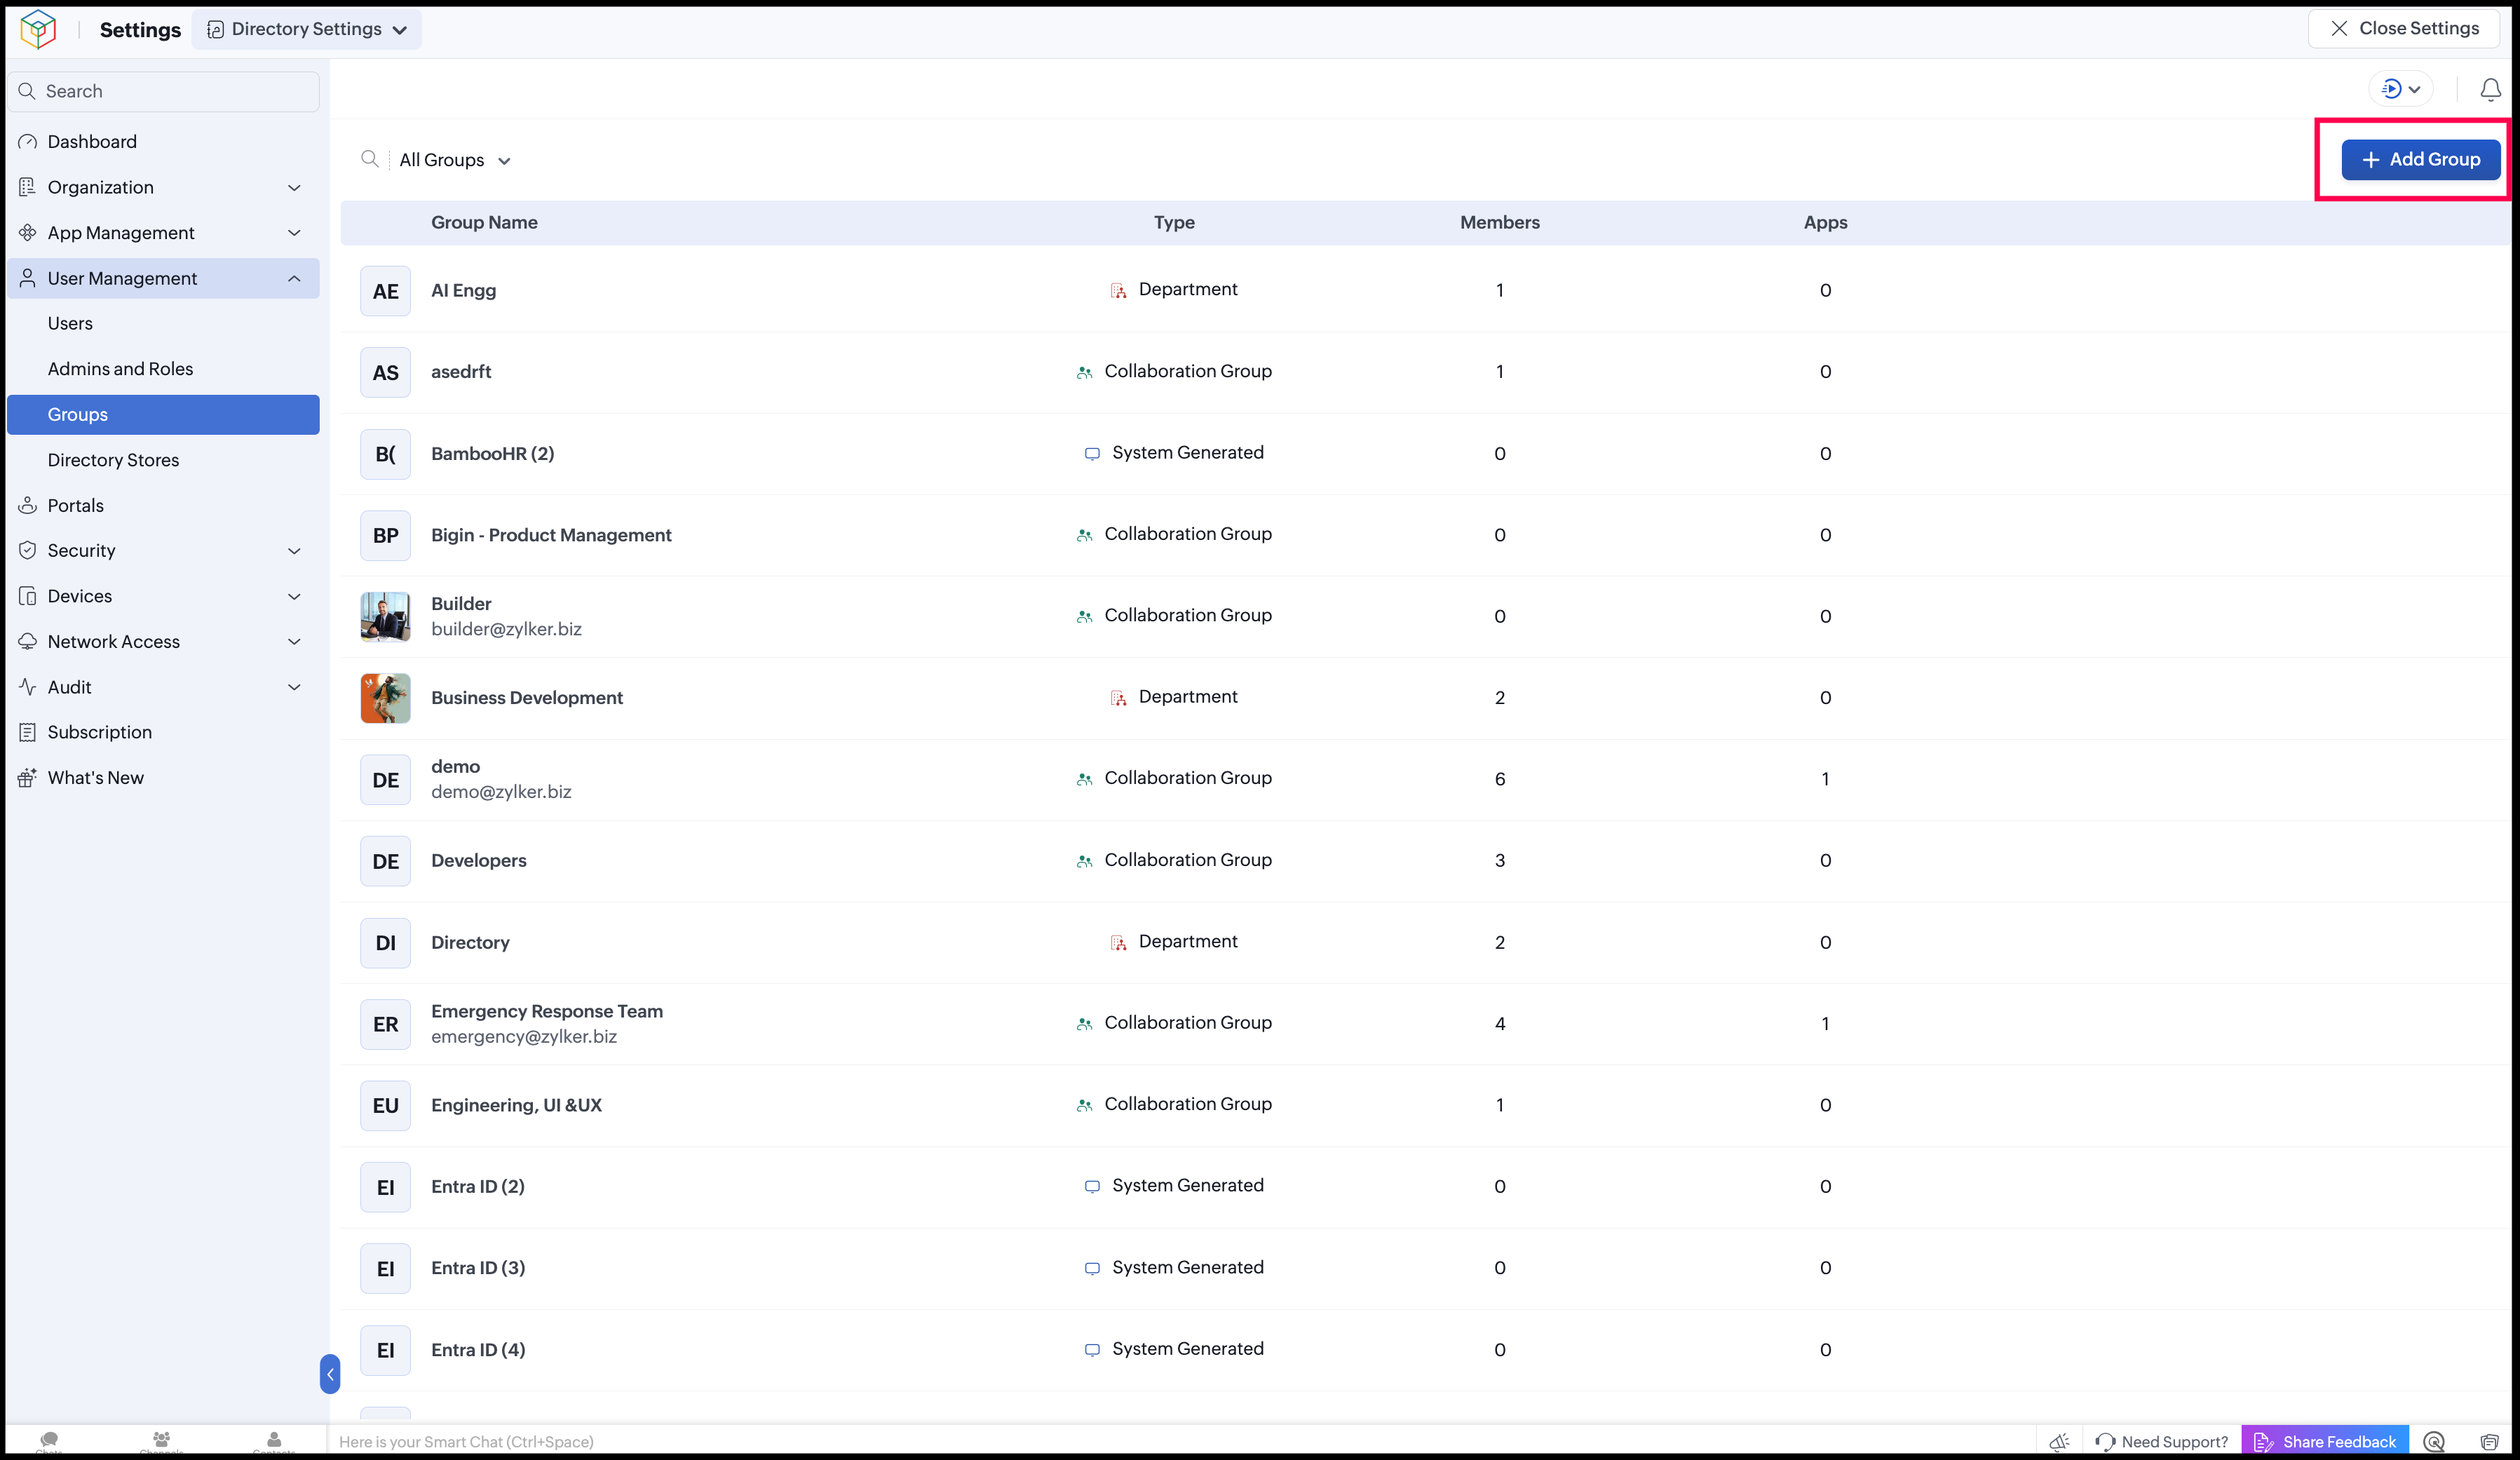
Task: Open the notifications bell
Action: coord(2490,90)
